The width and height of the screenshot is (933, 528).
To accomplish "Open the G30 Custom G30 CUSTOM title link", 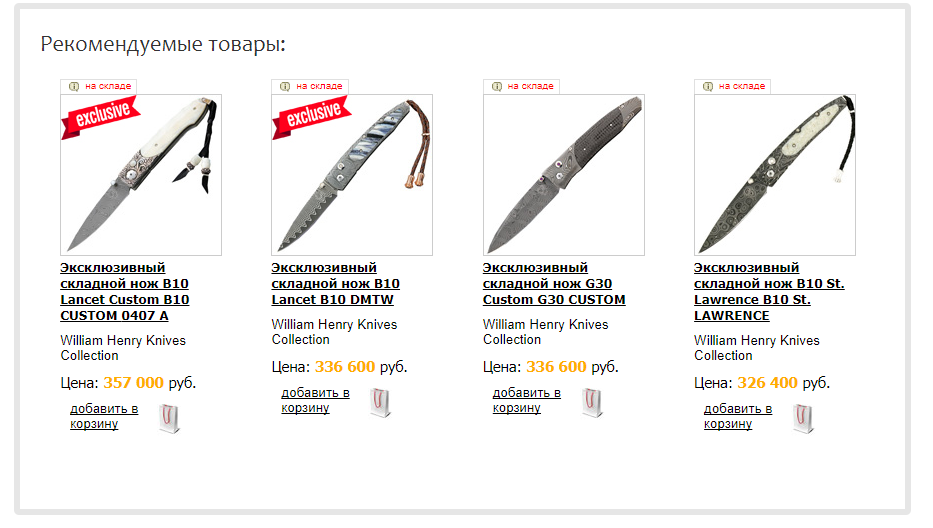I will 554,284.
